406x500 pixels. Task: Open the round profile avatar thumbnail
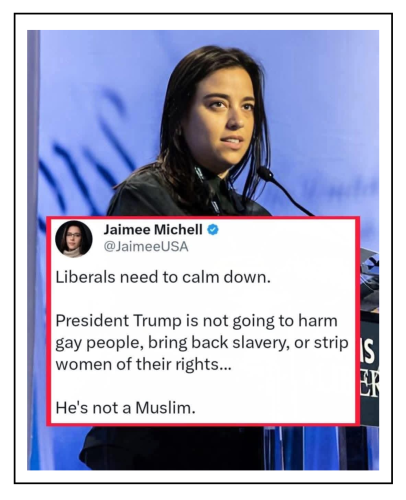point(74,239)
